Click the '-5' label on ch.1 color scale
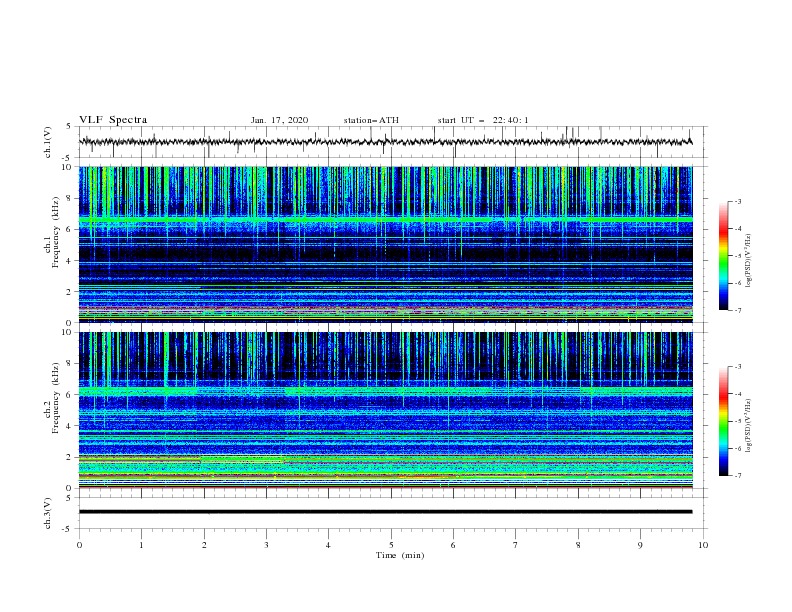The height and width of the screenshot is (612, 792). (x=737, y=256)
